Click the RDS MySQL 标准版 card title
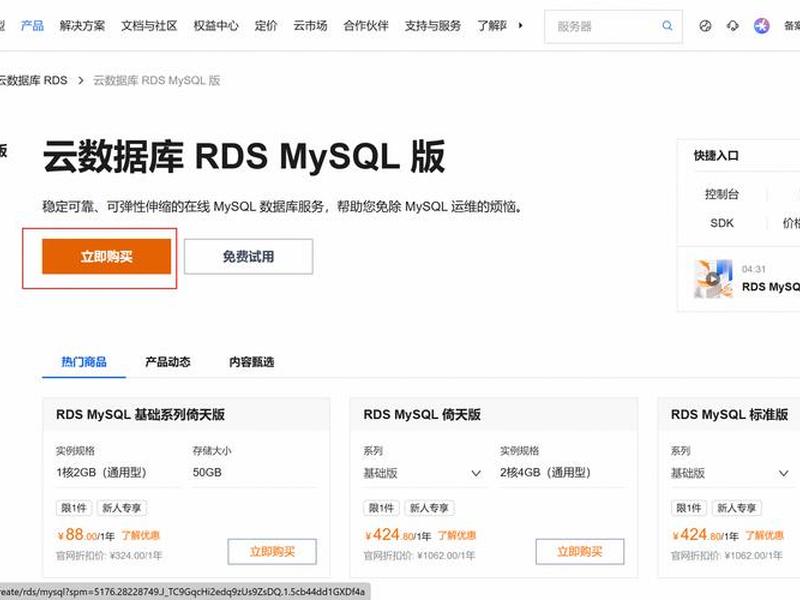800x600 pixels. click(x=730, y=414)
